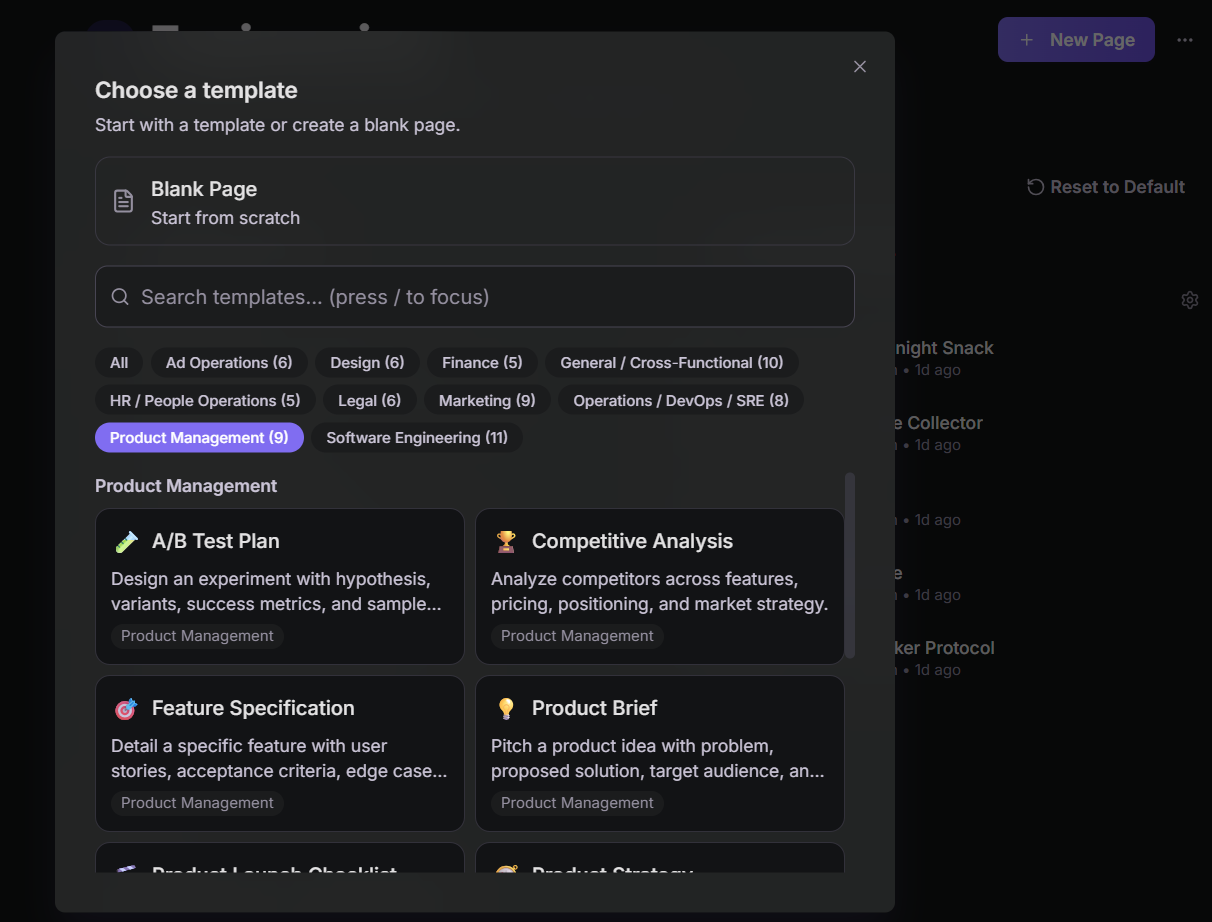This screenshot has width=1212, height=922.
Task: Click Reset to Default
Action: coord(1106,187)
